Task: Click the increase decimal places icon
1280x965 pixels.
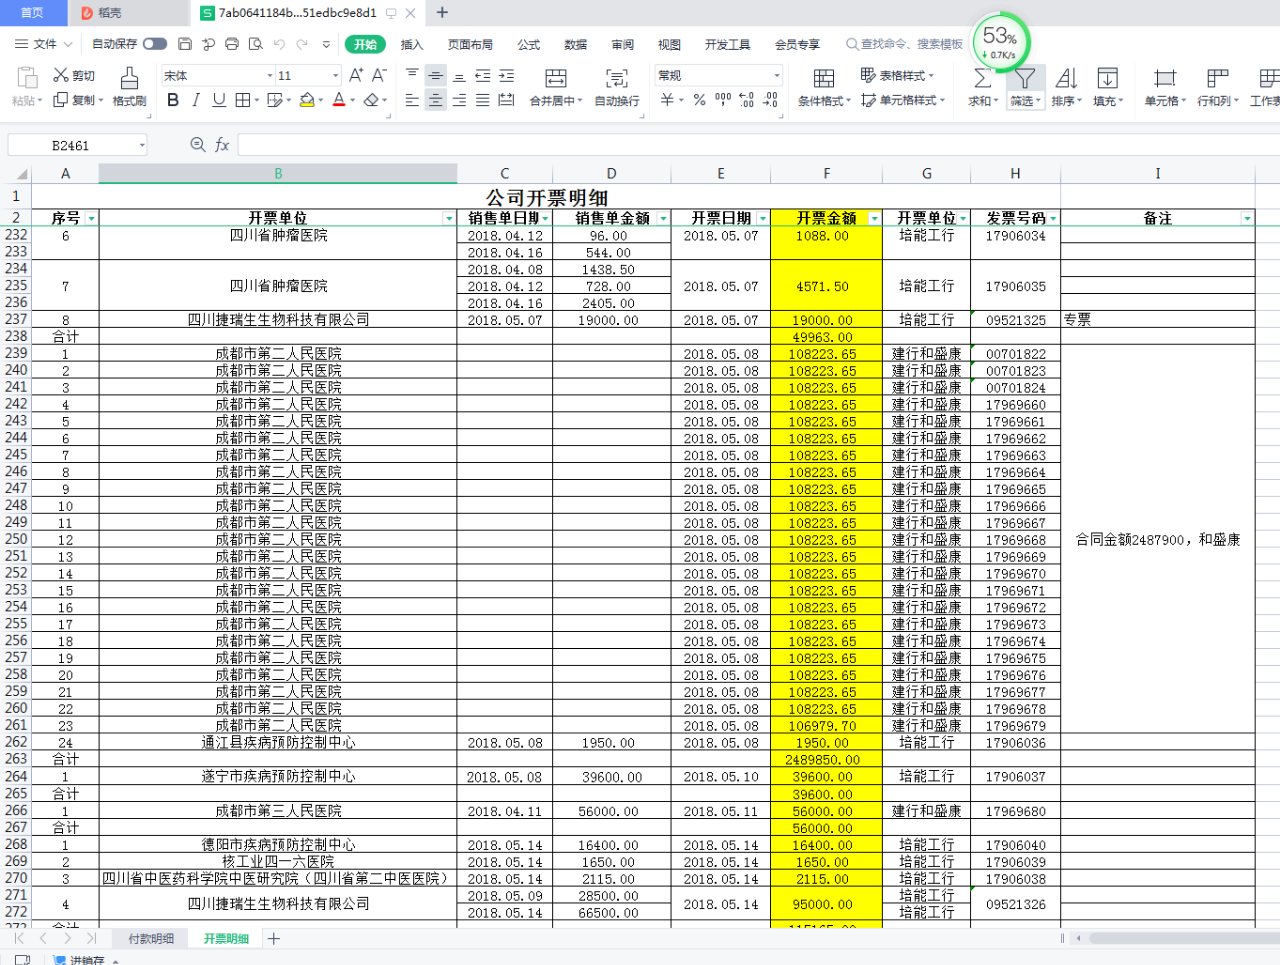Action: [x=747, y=100]
